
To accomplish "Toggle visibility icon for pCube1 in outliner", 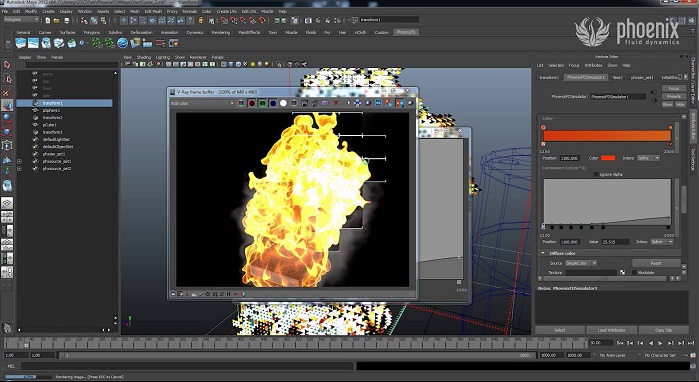I will click(x=35, y=125).
